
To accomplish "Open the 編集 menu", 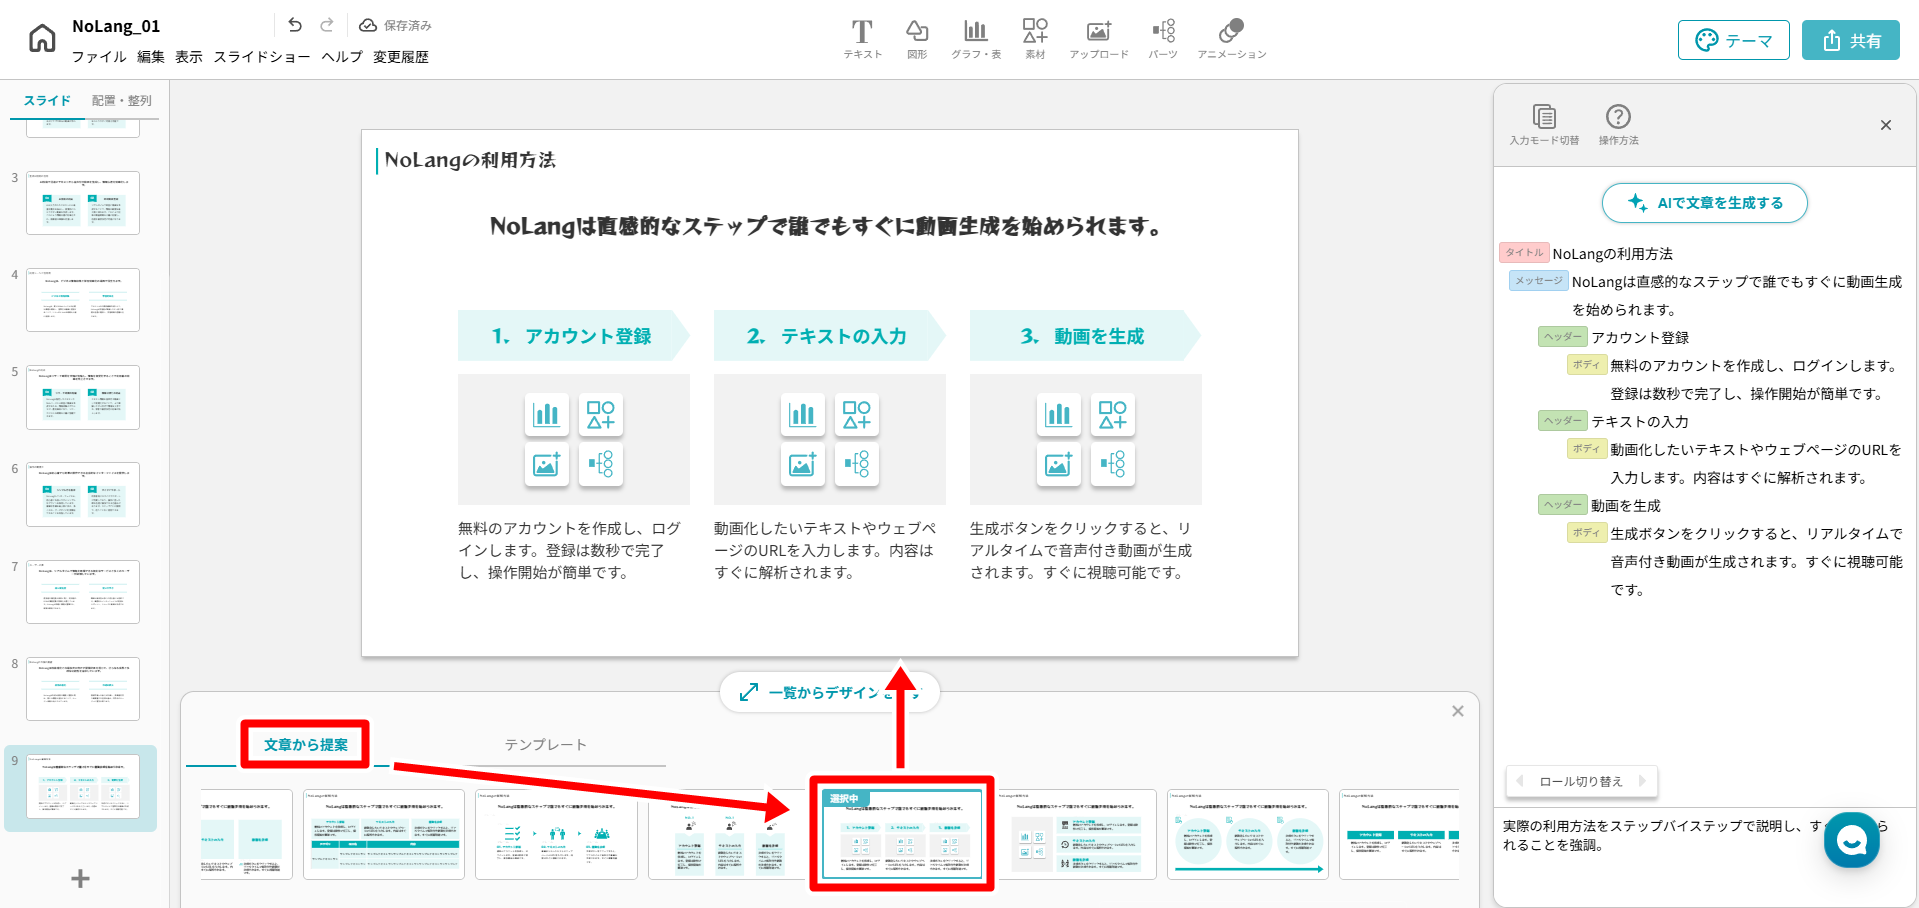I will tap(151, 57).
